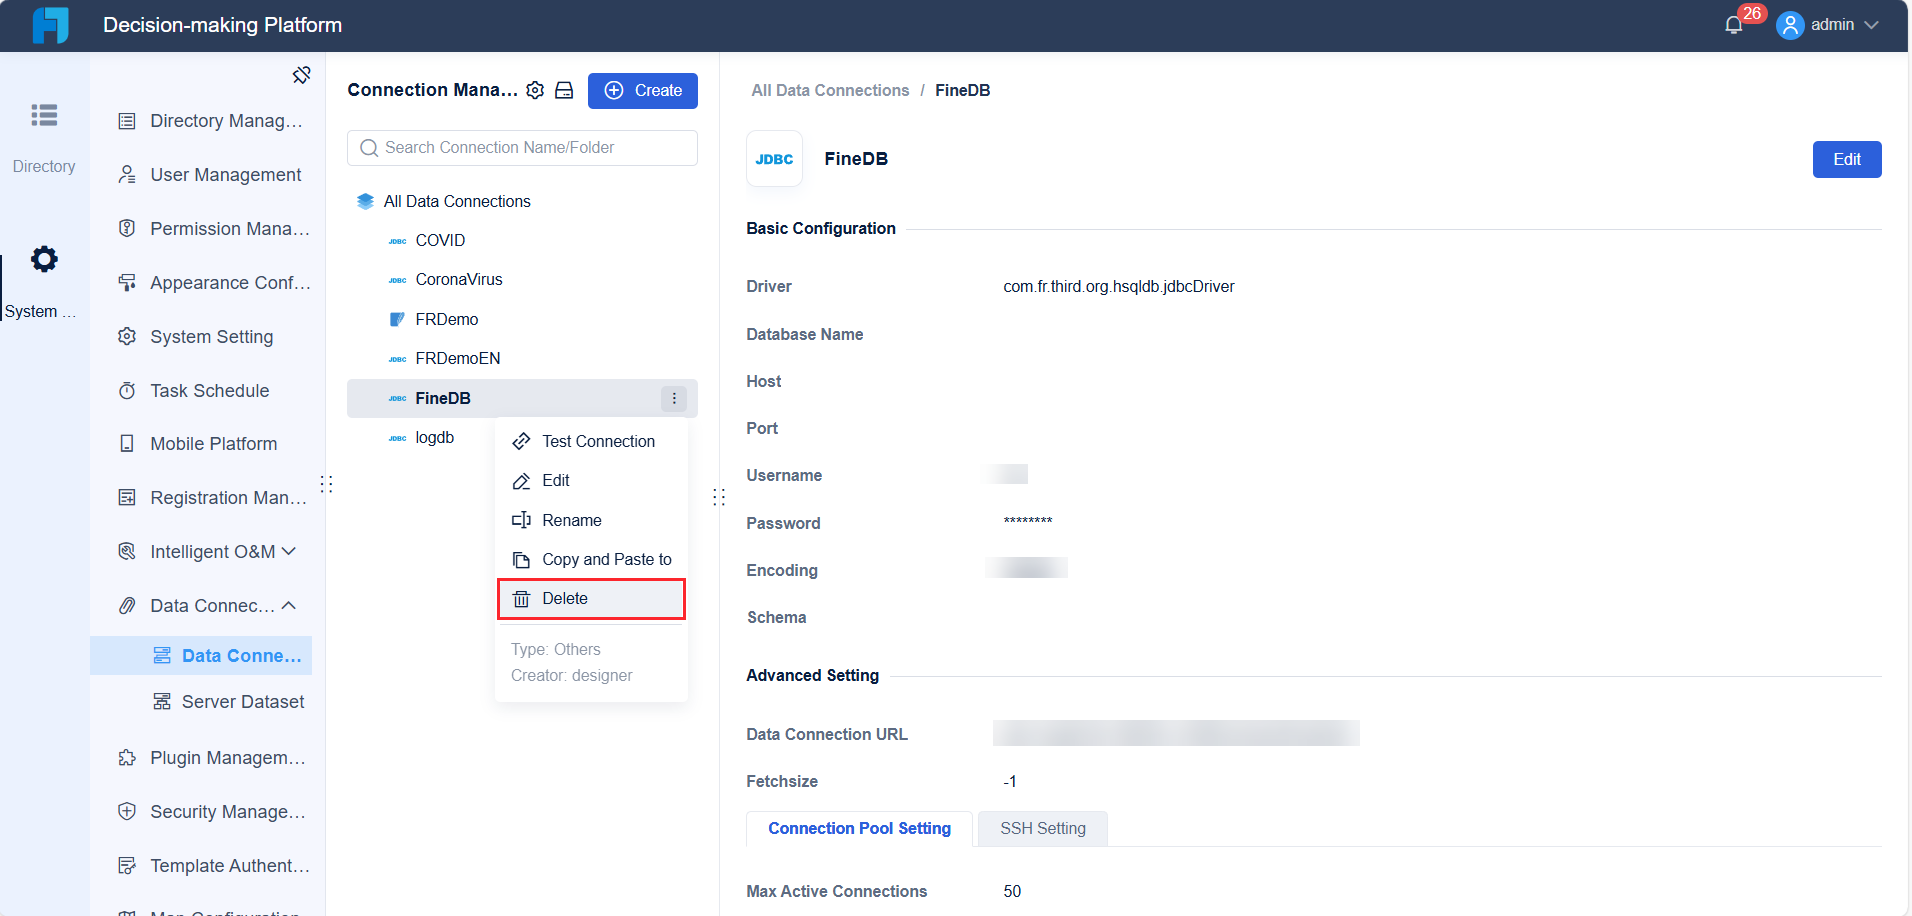Screen dimensions: 1912x916
Task: Open Template Authentication menu item
Action: pyautogui.click(x=211, y=866)
